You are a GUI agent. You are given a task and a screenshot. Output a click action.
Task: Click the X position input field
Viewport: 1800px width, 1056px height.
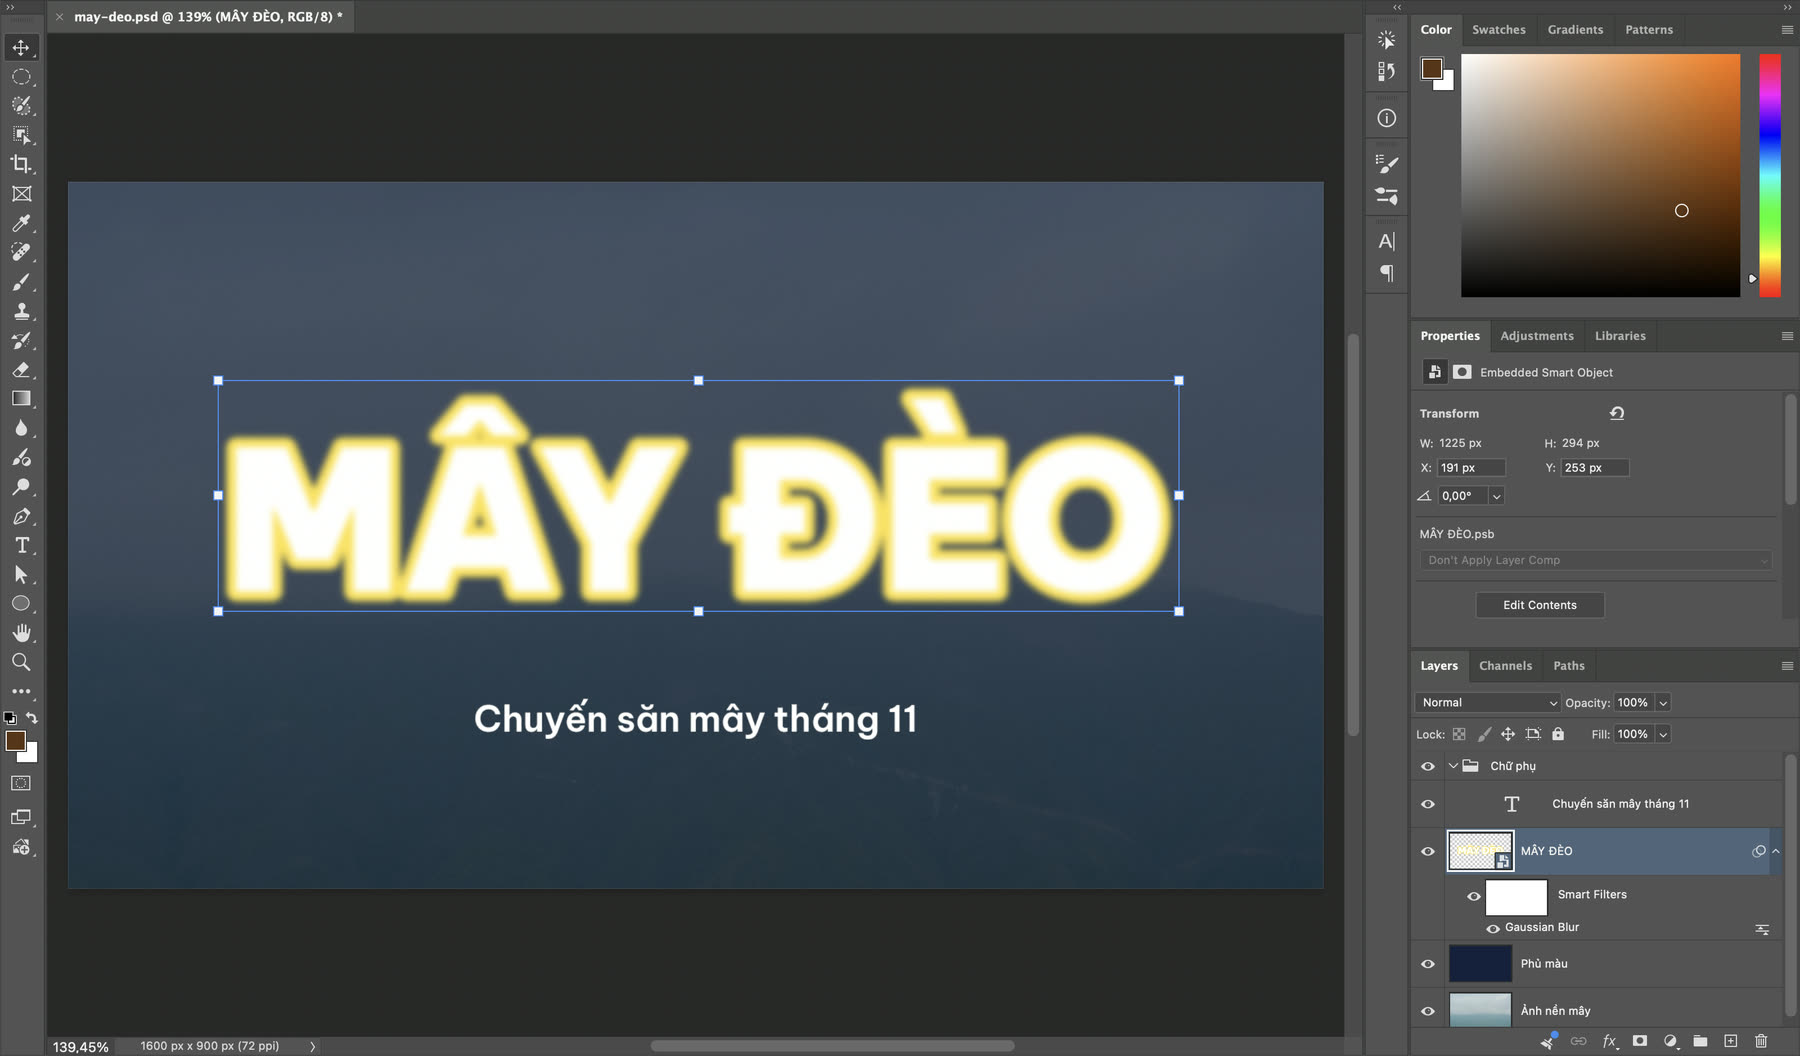click(1471, 468)
